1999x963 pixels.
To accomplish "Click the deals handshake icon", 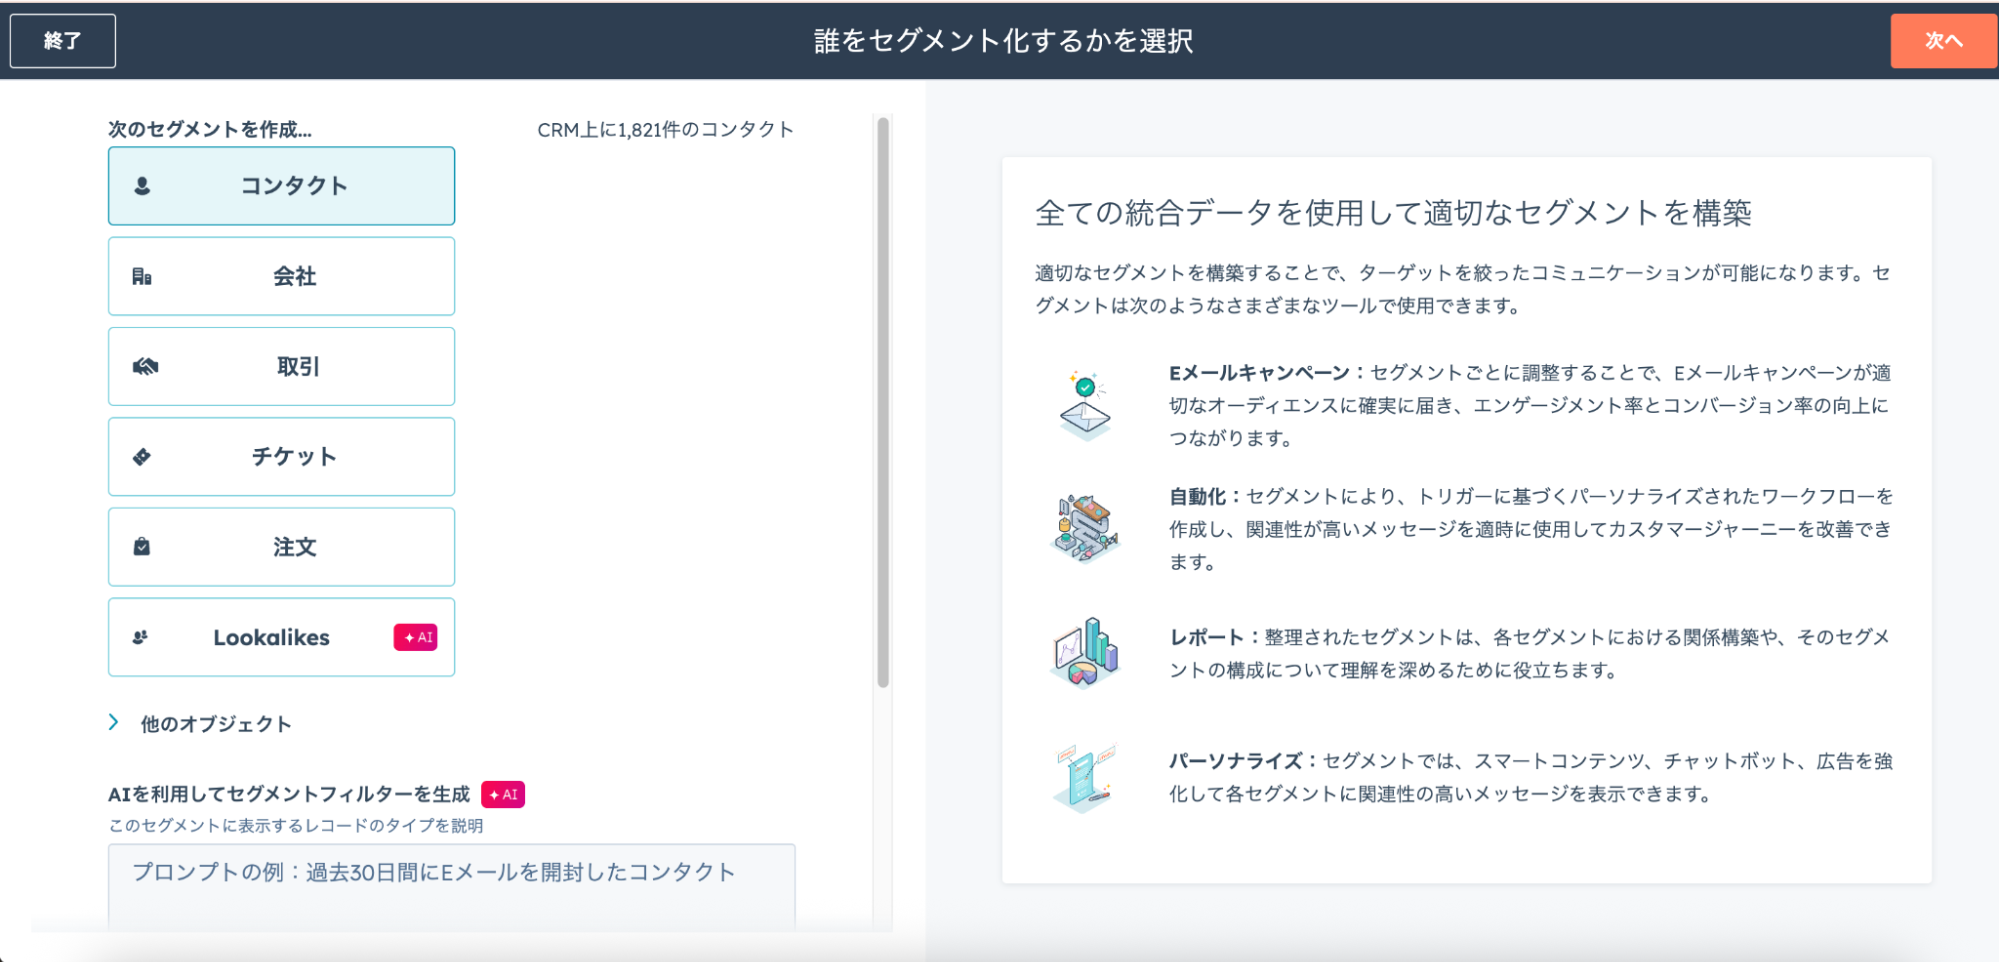I will click(145, 367).
